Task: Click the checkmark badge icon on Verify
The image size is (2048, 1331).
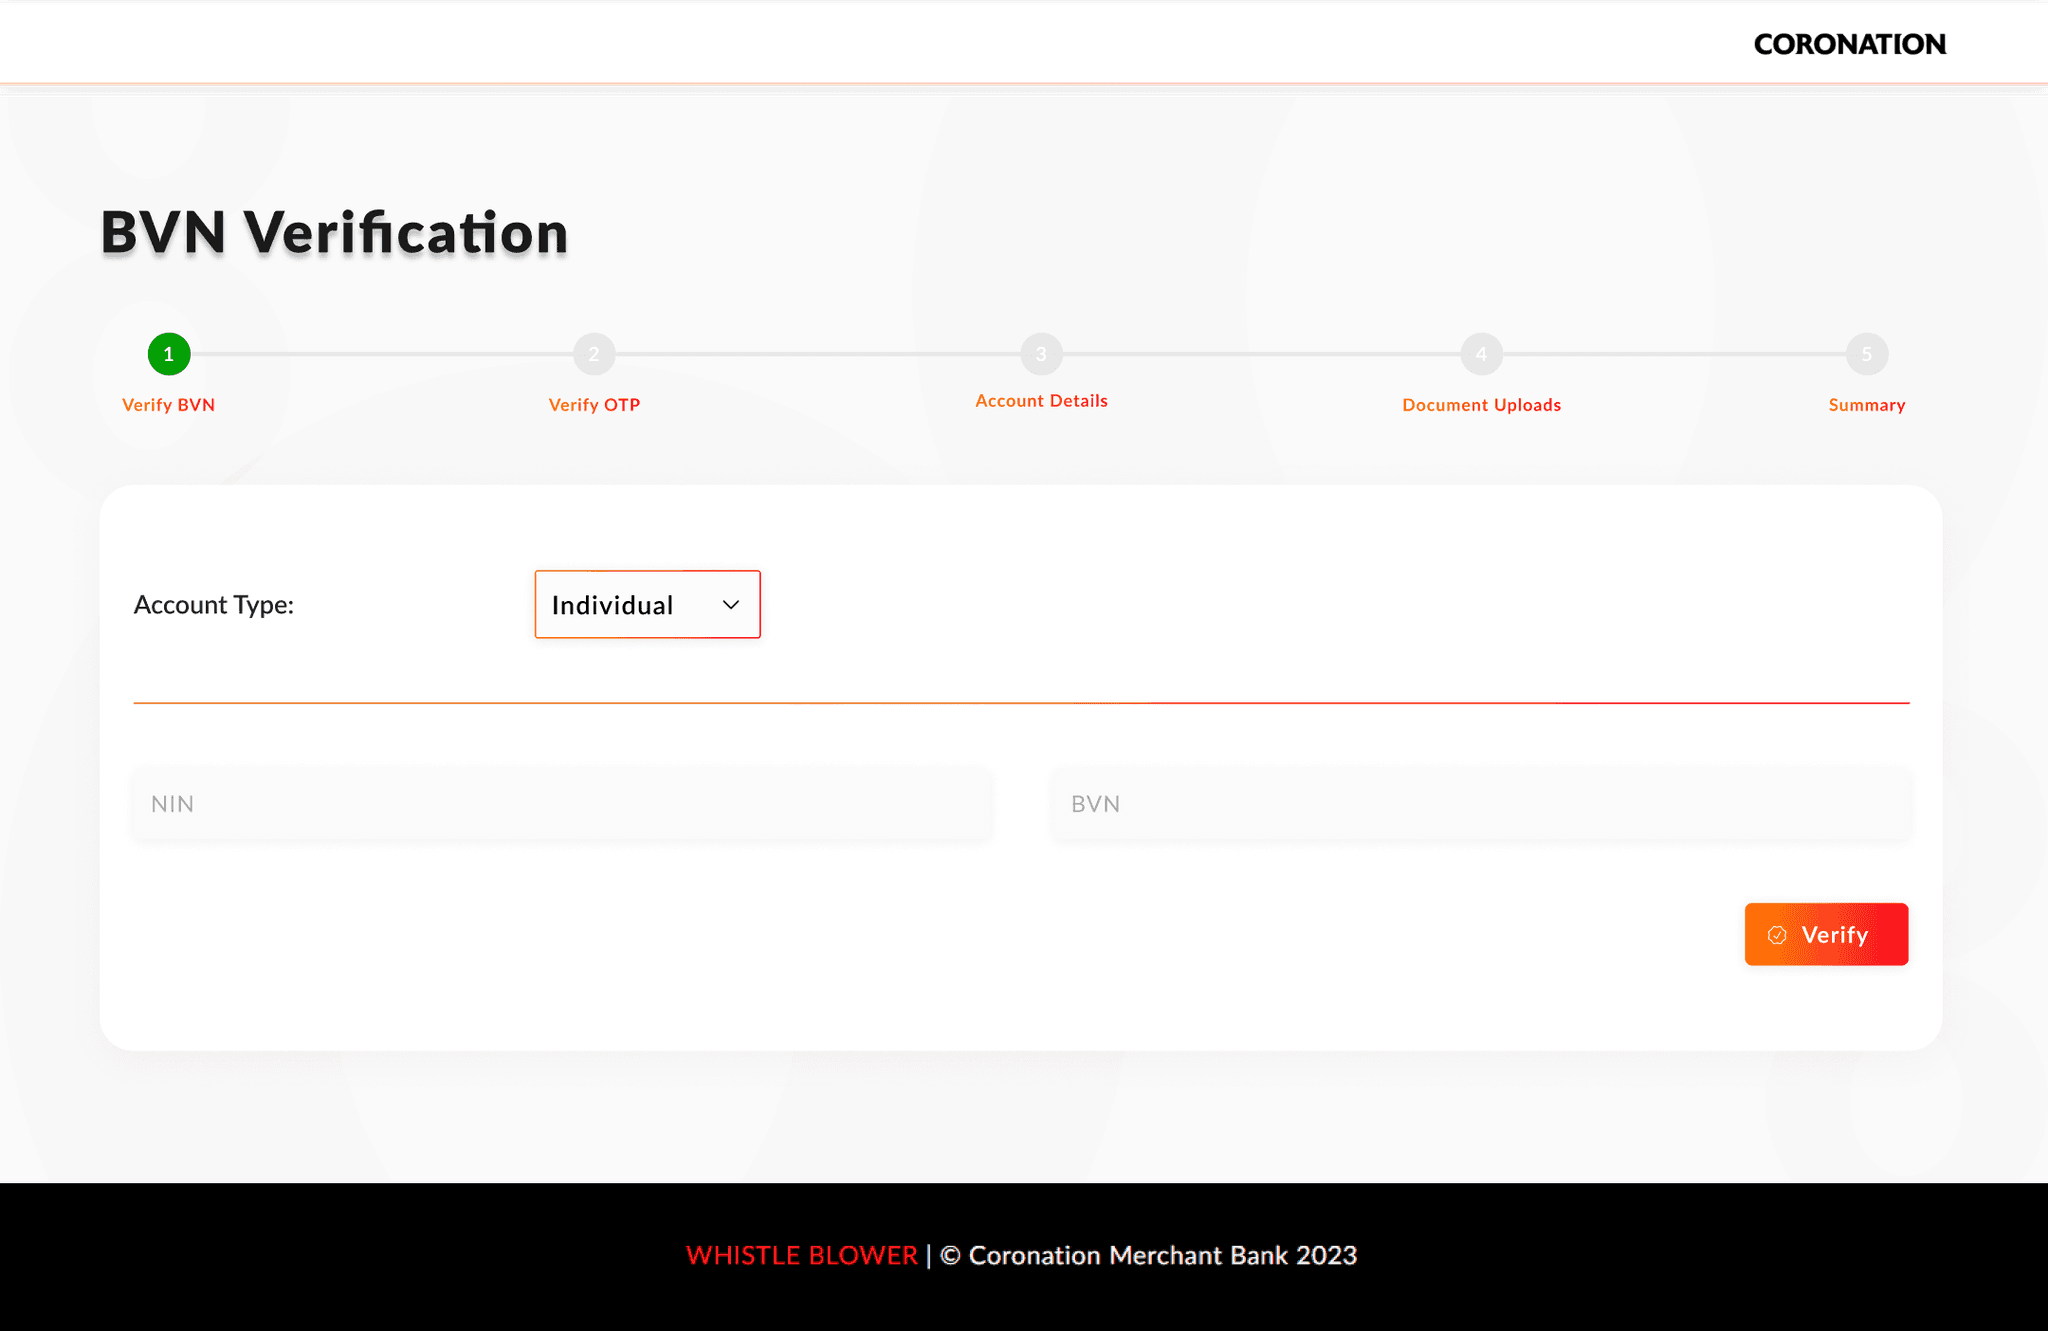Action: (1777, 935)
